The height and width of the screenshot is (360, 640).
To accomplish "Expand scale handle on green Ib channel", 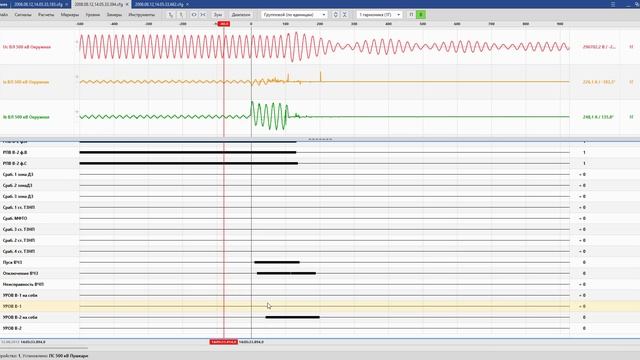I will [x=77, y=112].
